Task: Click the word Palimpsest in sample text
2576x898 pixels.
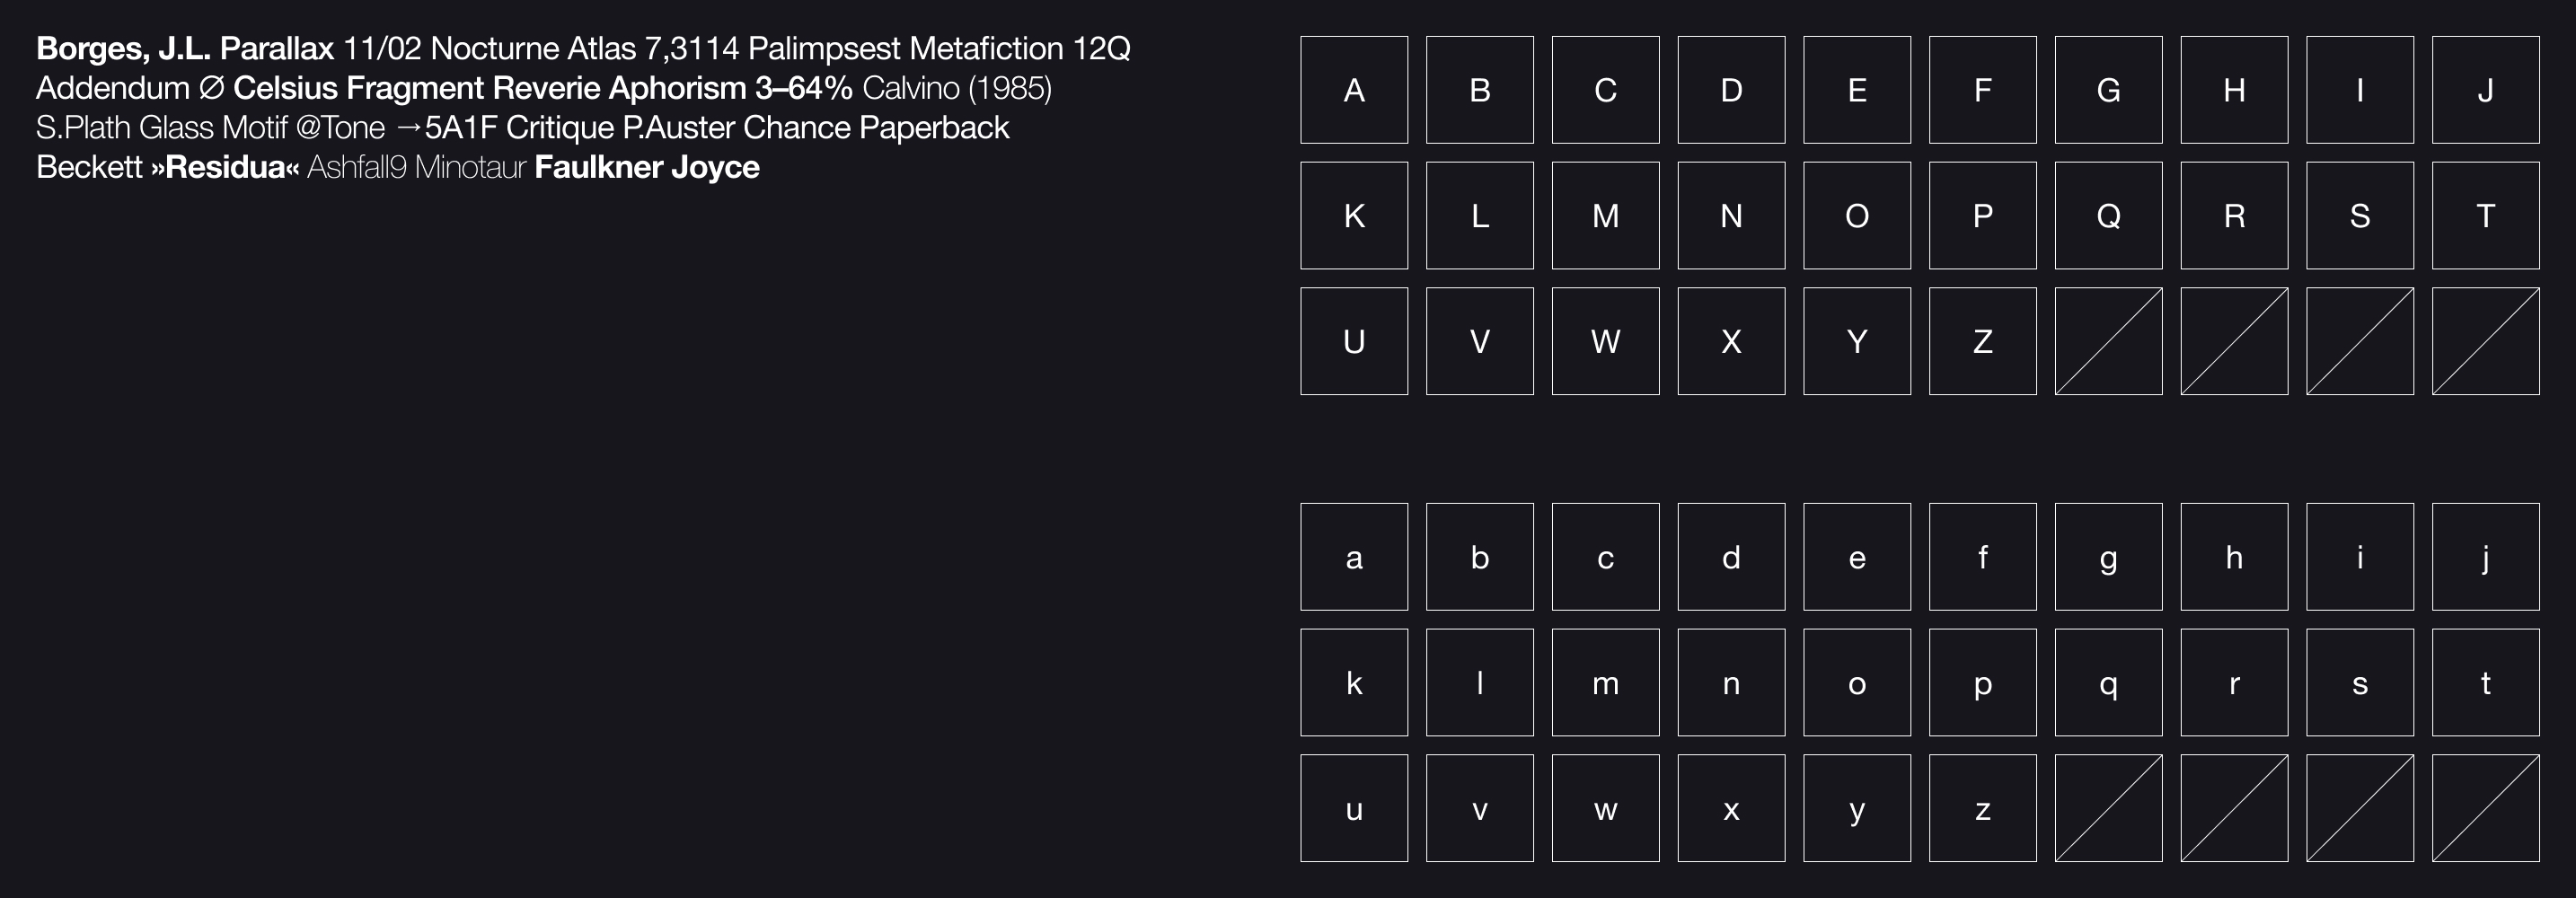Action: tap(824, 49)
